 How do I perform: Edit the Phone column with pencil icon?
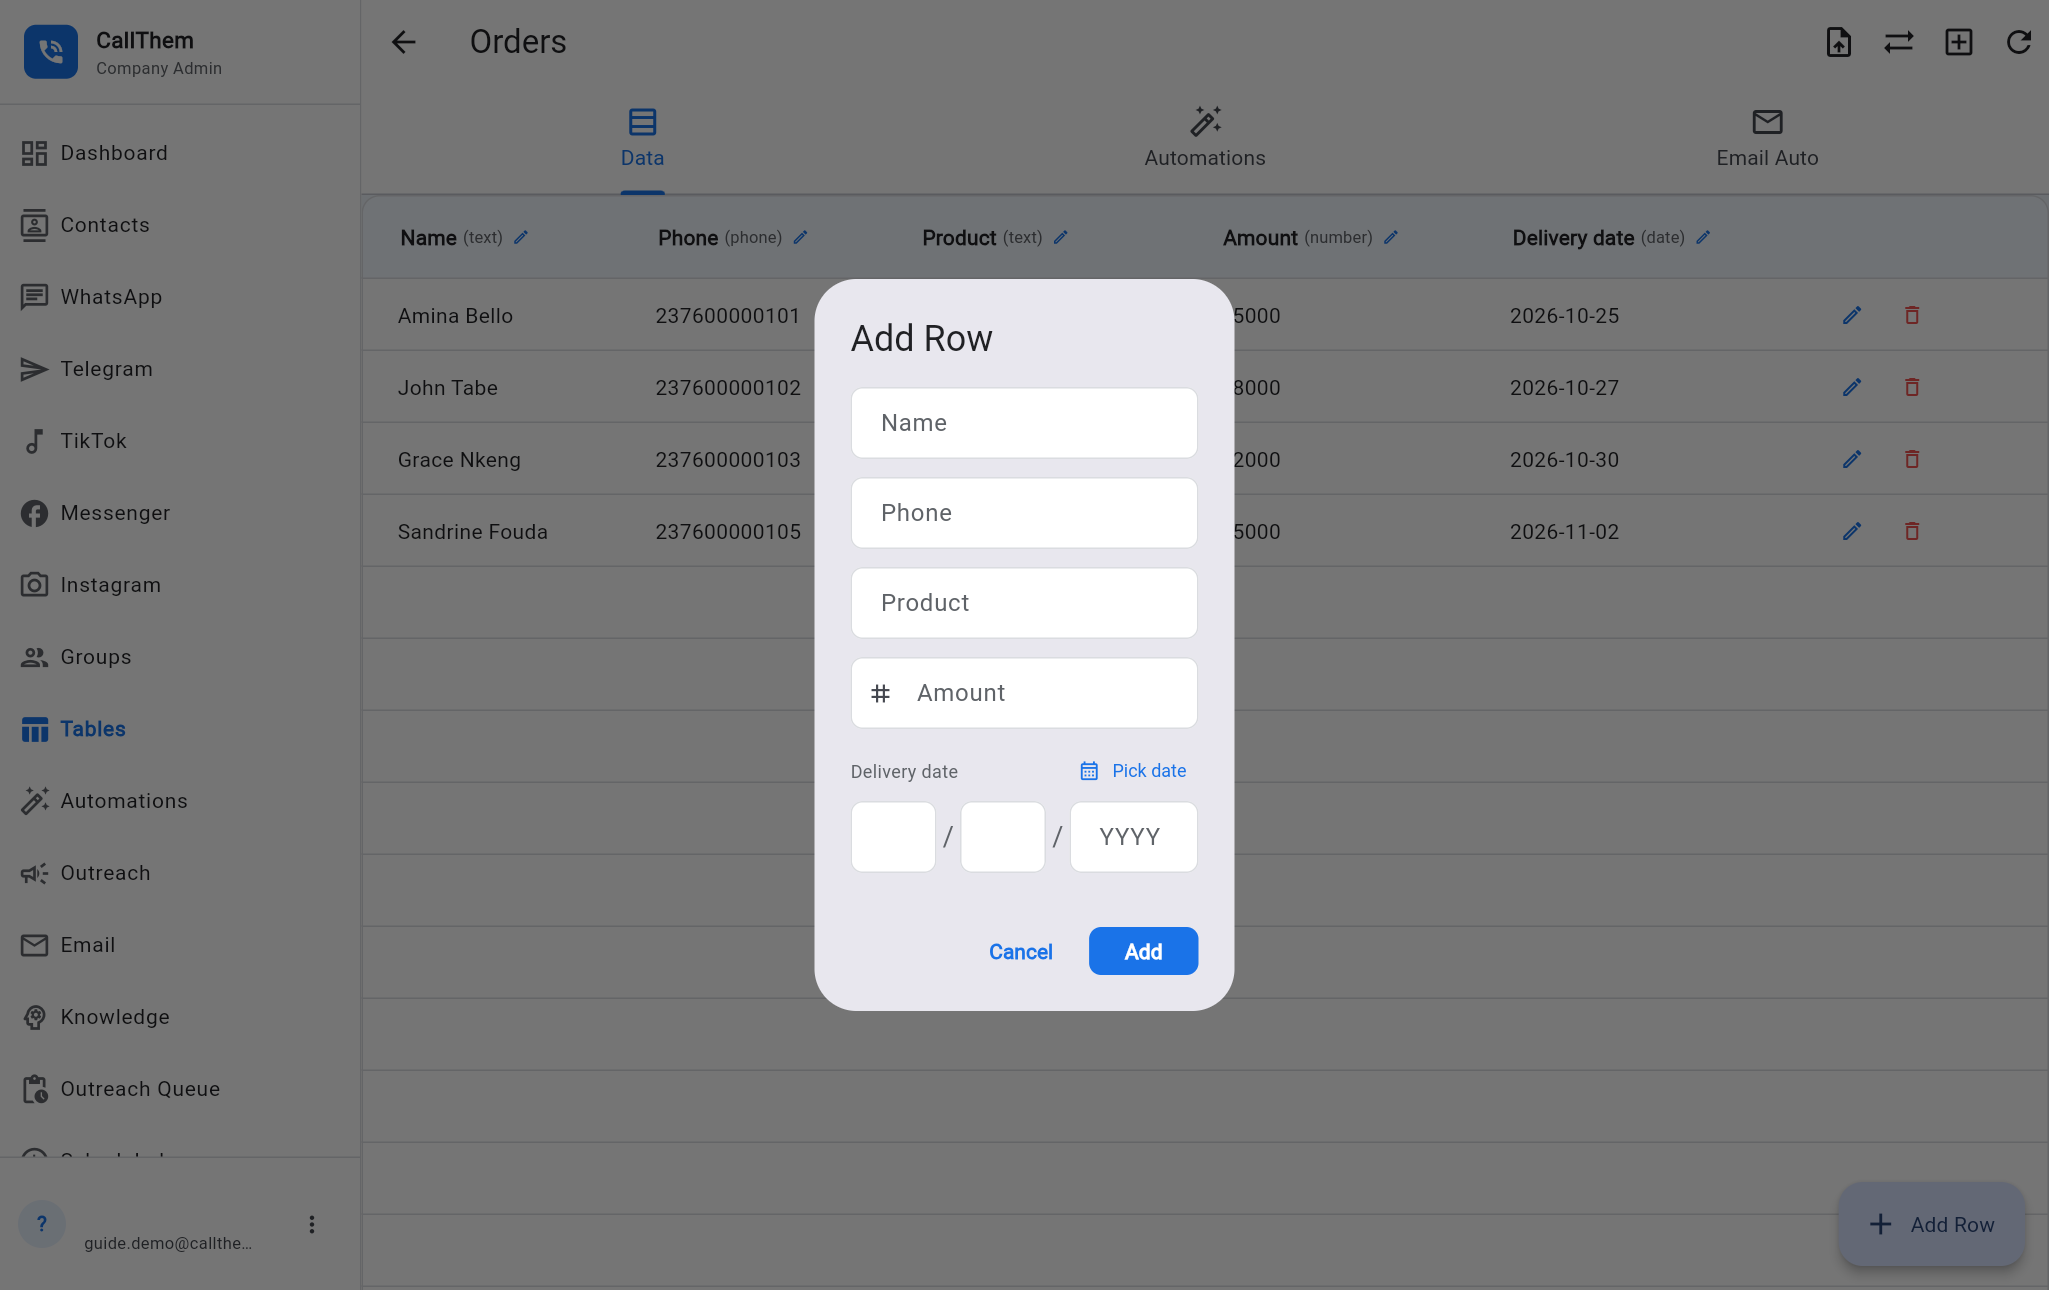click(800, 238)
